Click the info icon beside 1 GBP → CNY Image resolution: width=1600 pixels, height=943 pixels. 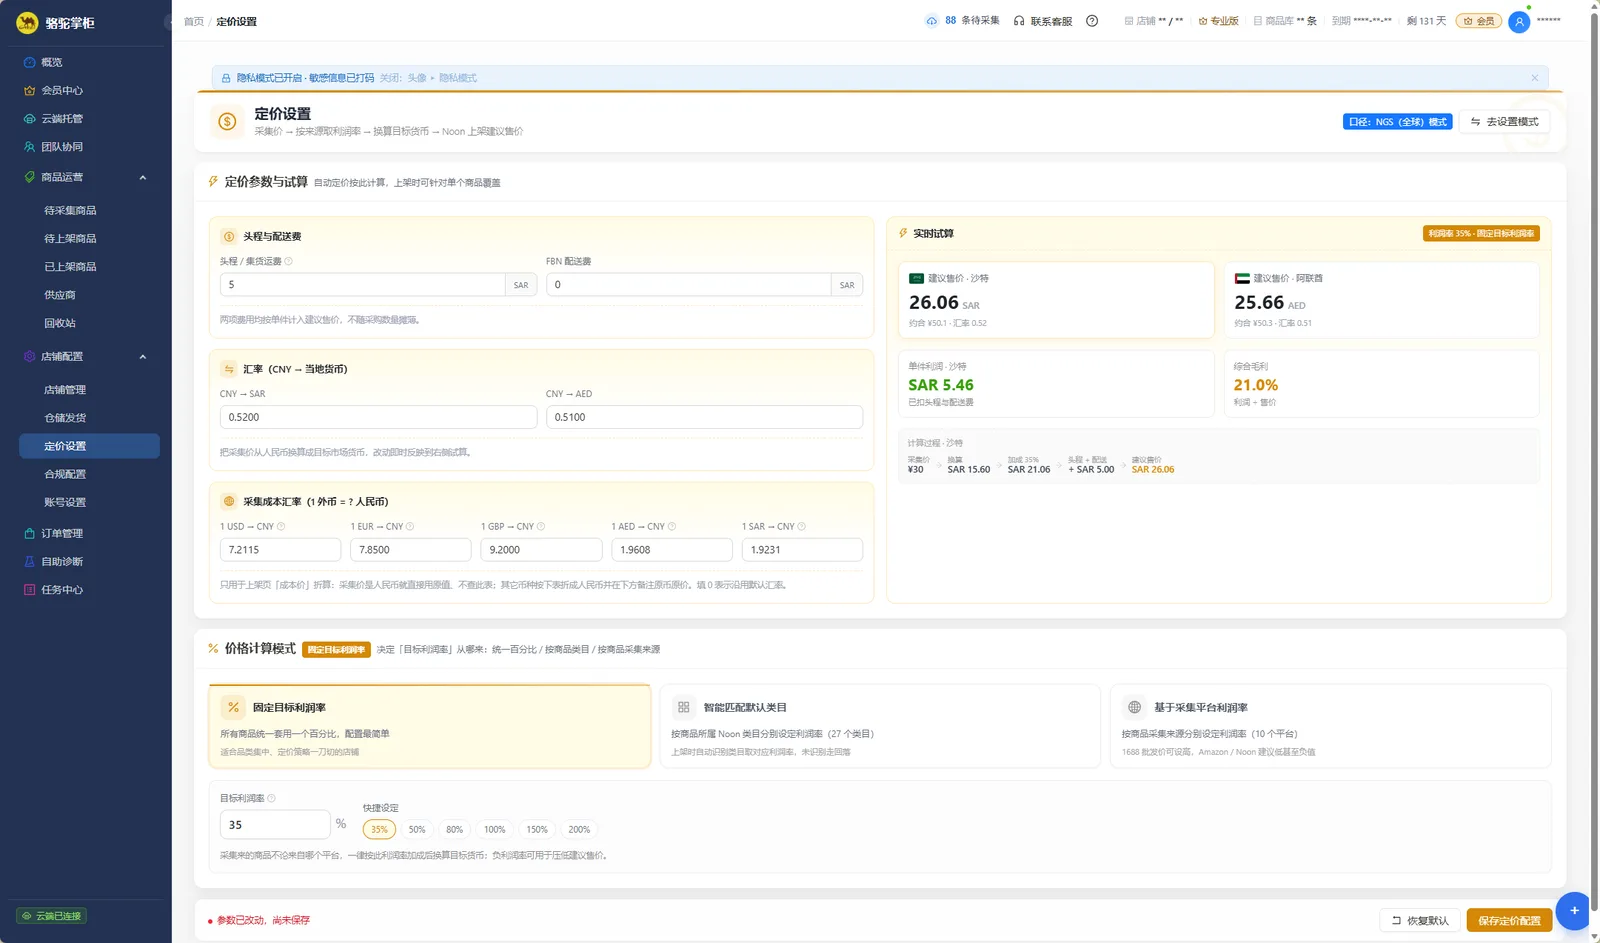point(541,526)
